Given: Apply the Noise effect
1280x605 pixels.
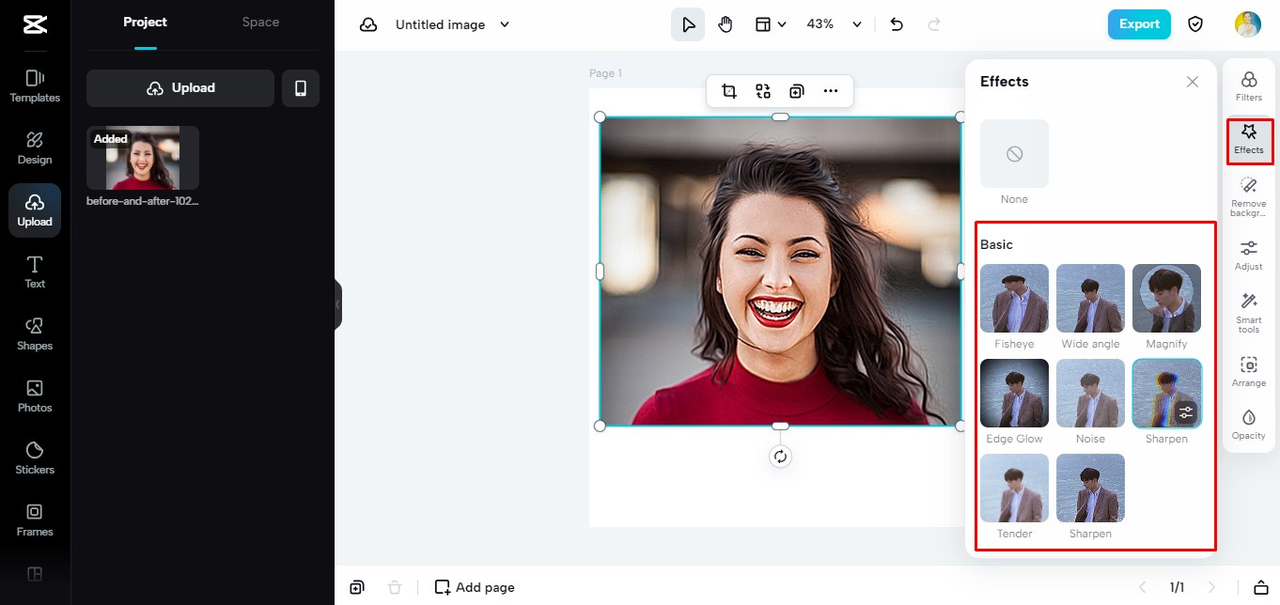Looking at the screenshot, I should point(1090,393).
